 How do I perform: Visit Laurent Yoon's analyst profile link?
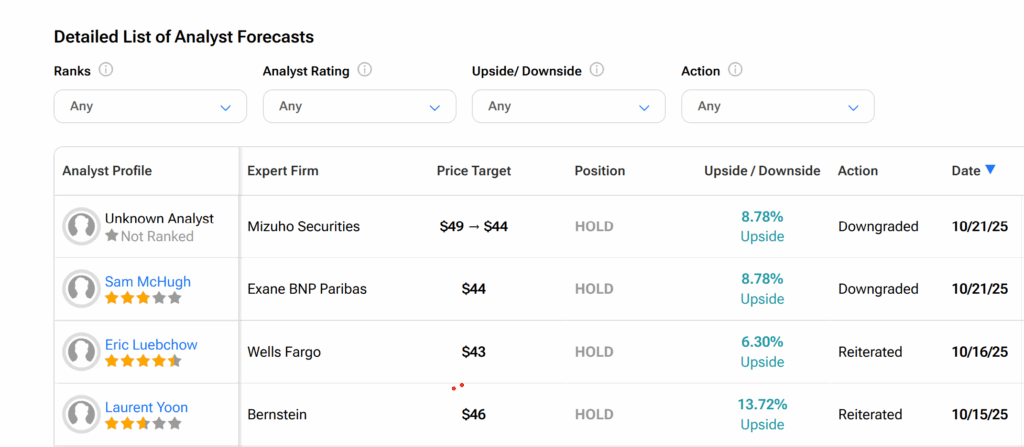146,407
